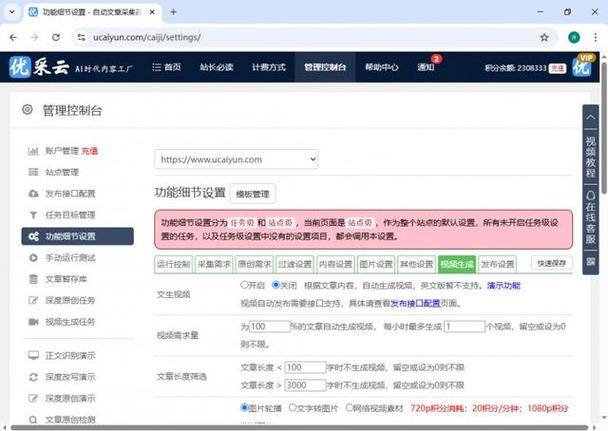Click the scroll-to-top chevron on the right panel
This screenshot has width=608, height=431.
[x=590, y=117]
